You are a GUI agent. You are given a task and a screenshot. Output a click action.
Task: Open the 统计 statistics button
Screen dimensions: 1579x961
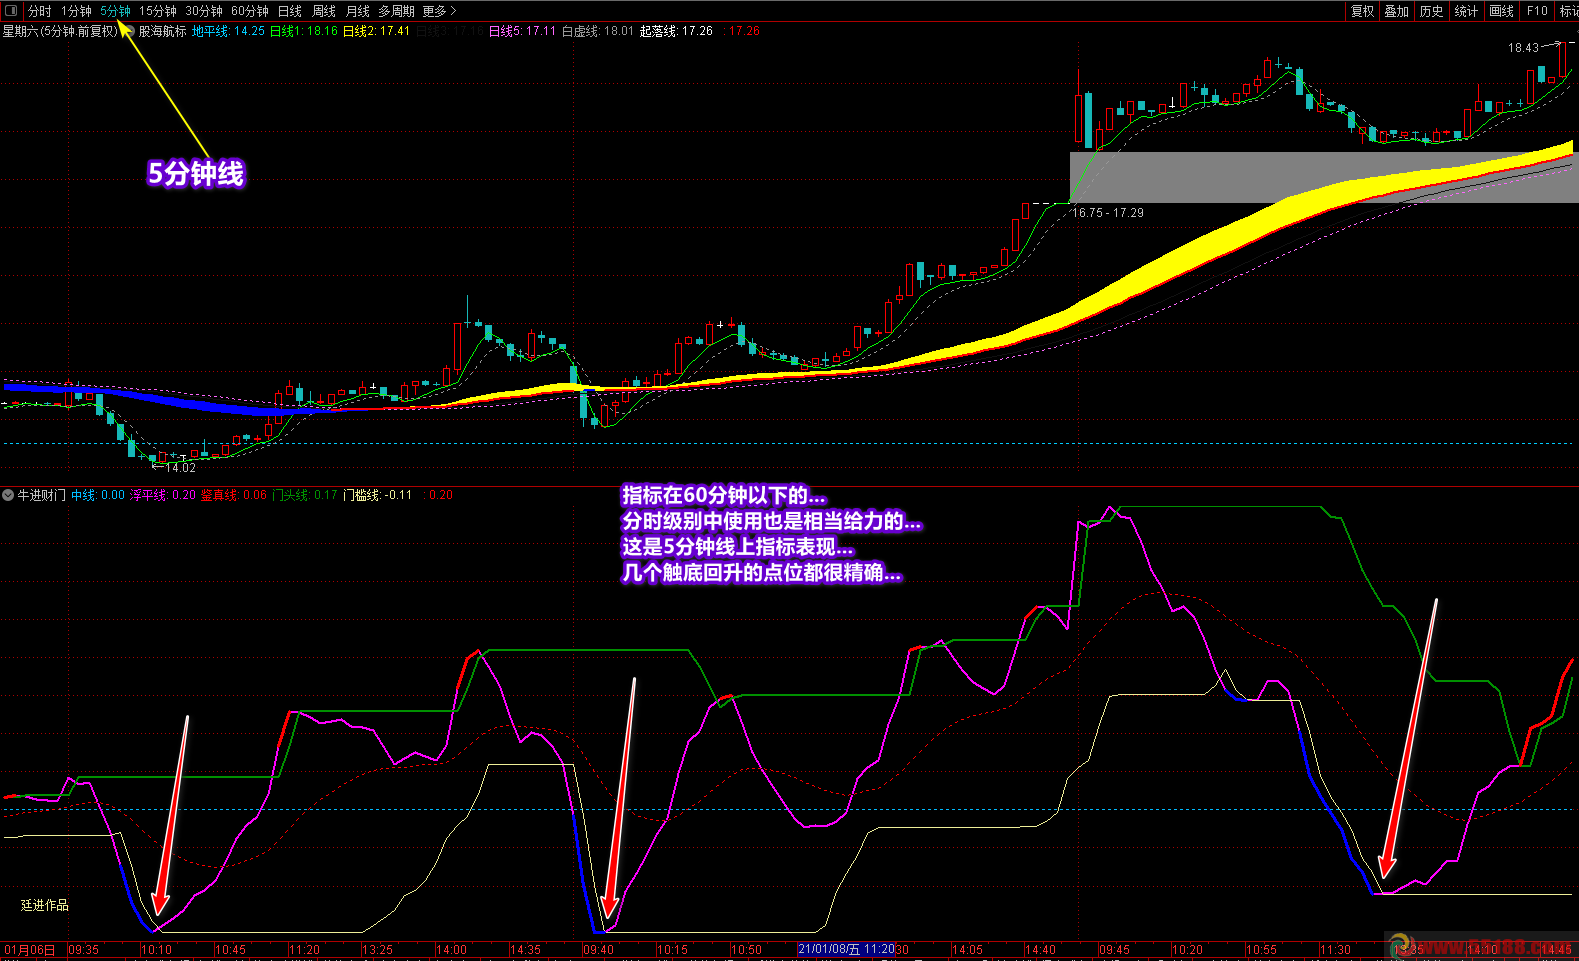(x=1466, y=11)
